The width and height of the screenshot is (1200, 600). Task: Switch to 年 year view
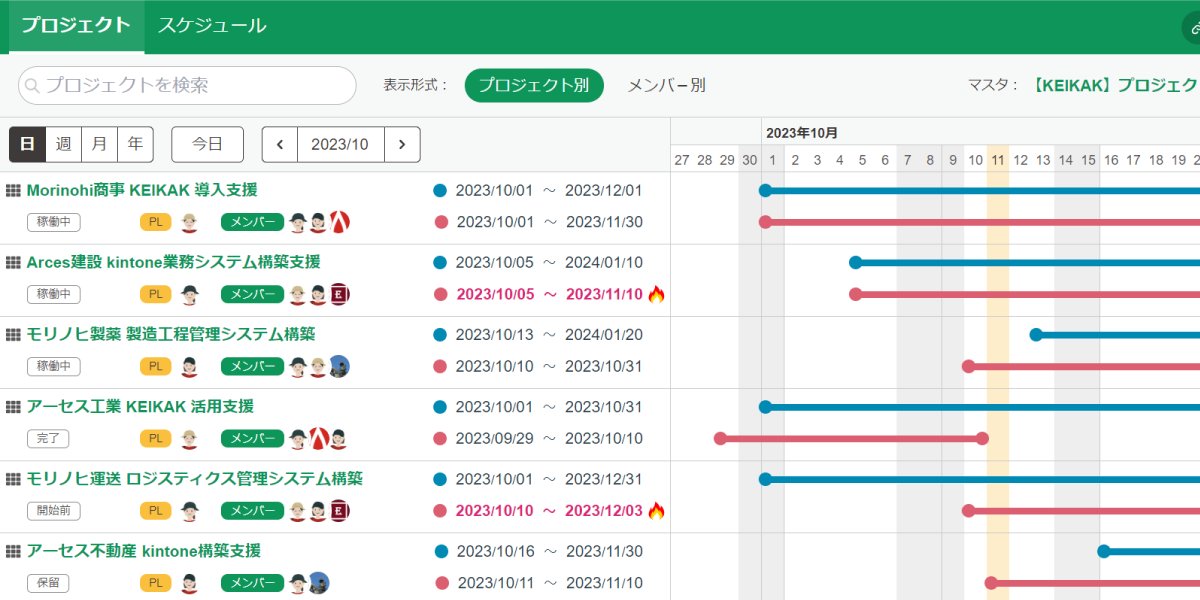point(135,144)
